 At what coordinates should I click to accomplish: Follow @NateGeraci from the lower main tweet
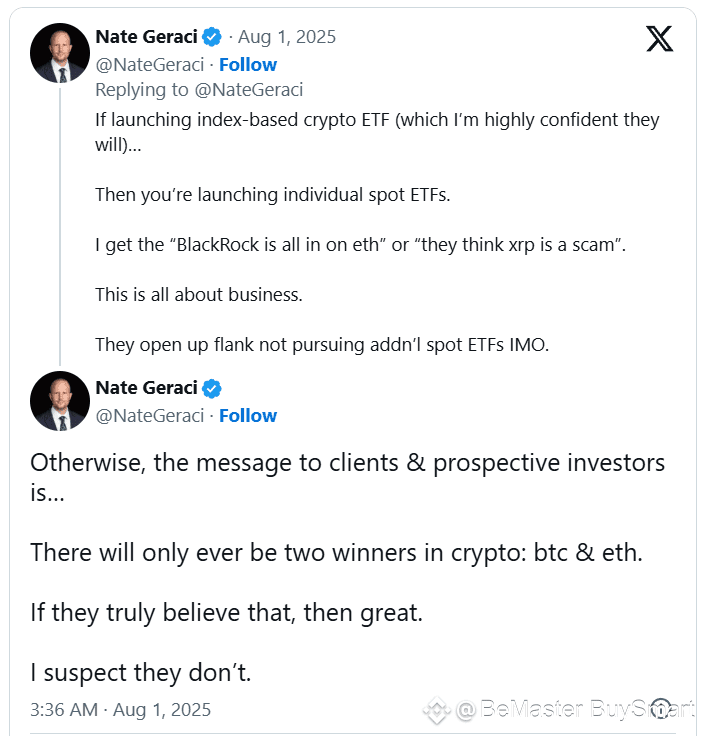(248, 416)
